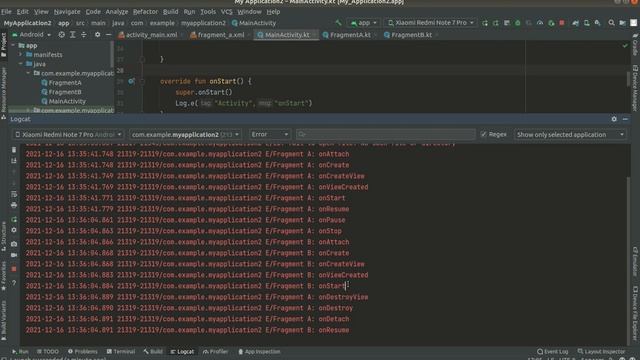Open the Event Log
Viewport: 640px width, 360px height.
coord(553,351)
